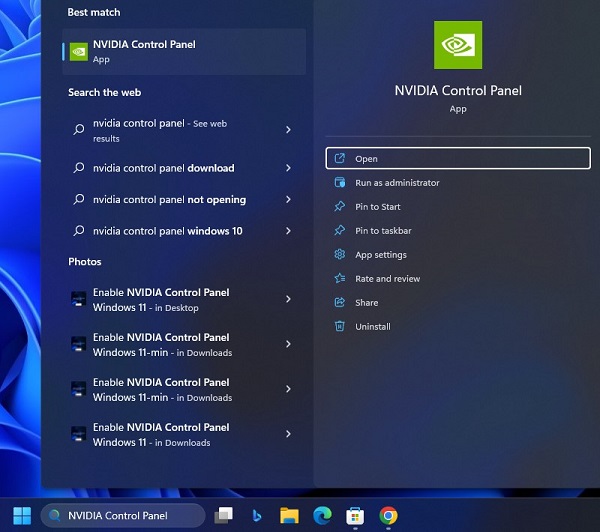Click the magnifier icon in taskbar search box
Image resolution: width=600 pixels, height=532 pixels.
pos(55,515)
